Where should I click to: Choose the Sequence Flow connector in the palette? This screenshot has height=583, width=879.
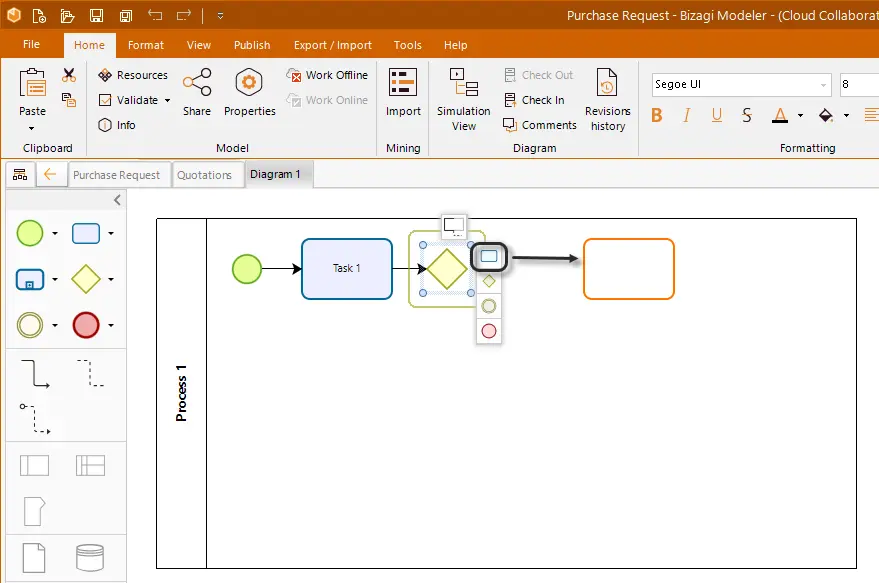35,374
